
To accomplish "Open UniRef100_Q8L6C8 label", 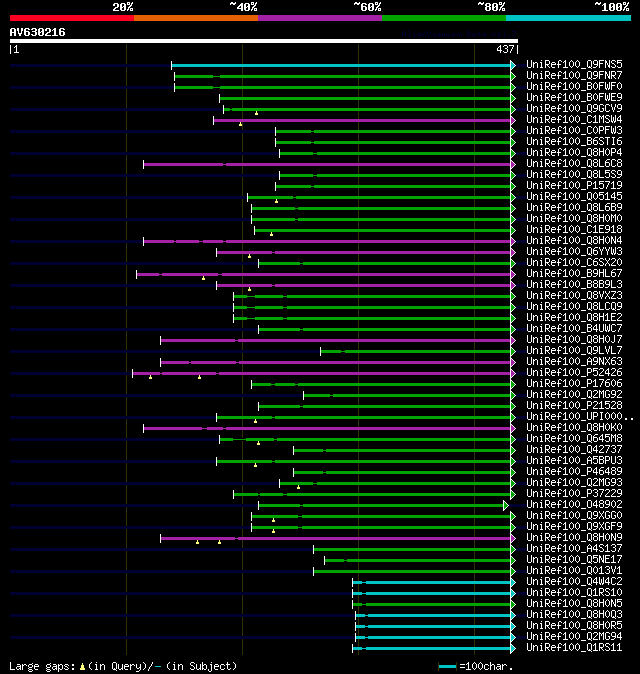I will click(574, 163).
